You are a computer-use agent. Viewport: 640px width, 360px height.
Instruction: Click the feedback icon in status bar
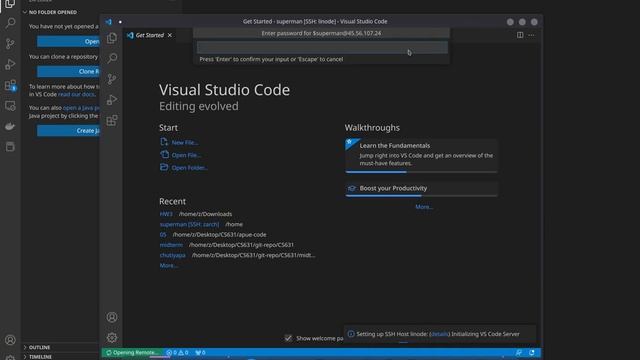[x=519, y=353]
